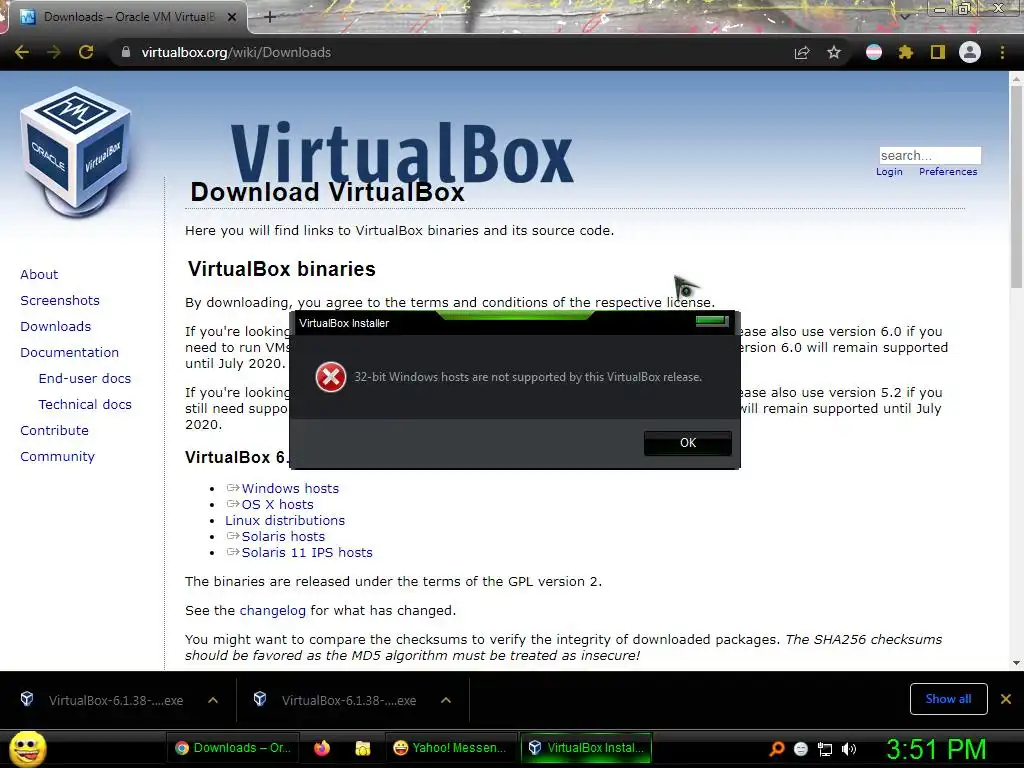Select the Downloads – Oracle VM VirtualBox tab
Viewport: 1024px width, 768px height.
[128, 17]
